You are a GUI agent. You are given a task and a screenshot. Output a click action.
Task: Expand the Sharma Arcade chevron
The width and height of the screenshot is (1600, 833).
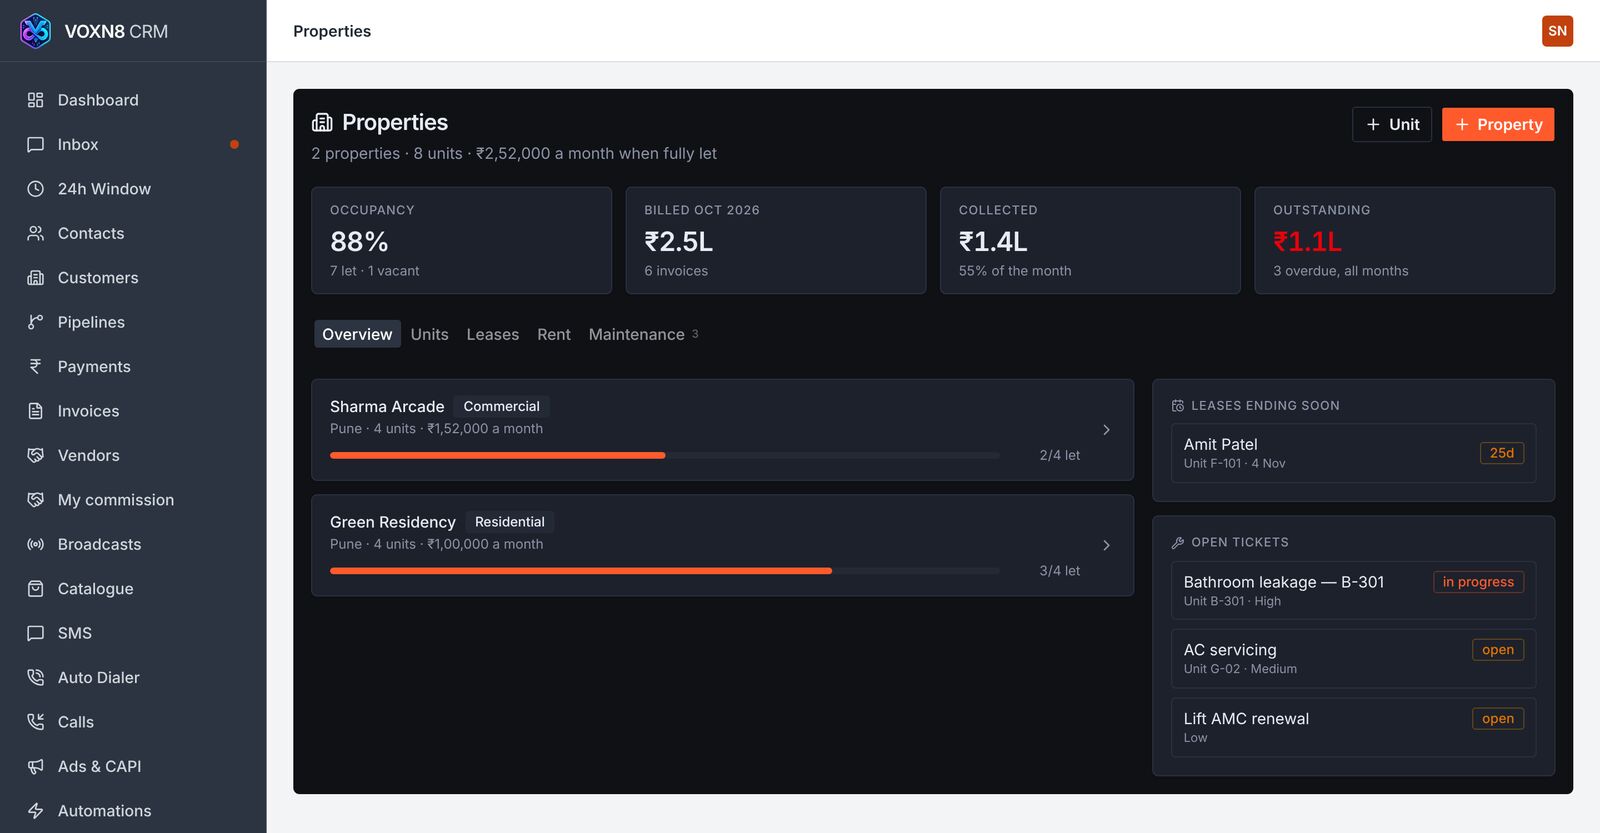pyautogui.click(x=1106, y=430)
